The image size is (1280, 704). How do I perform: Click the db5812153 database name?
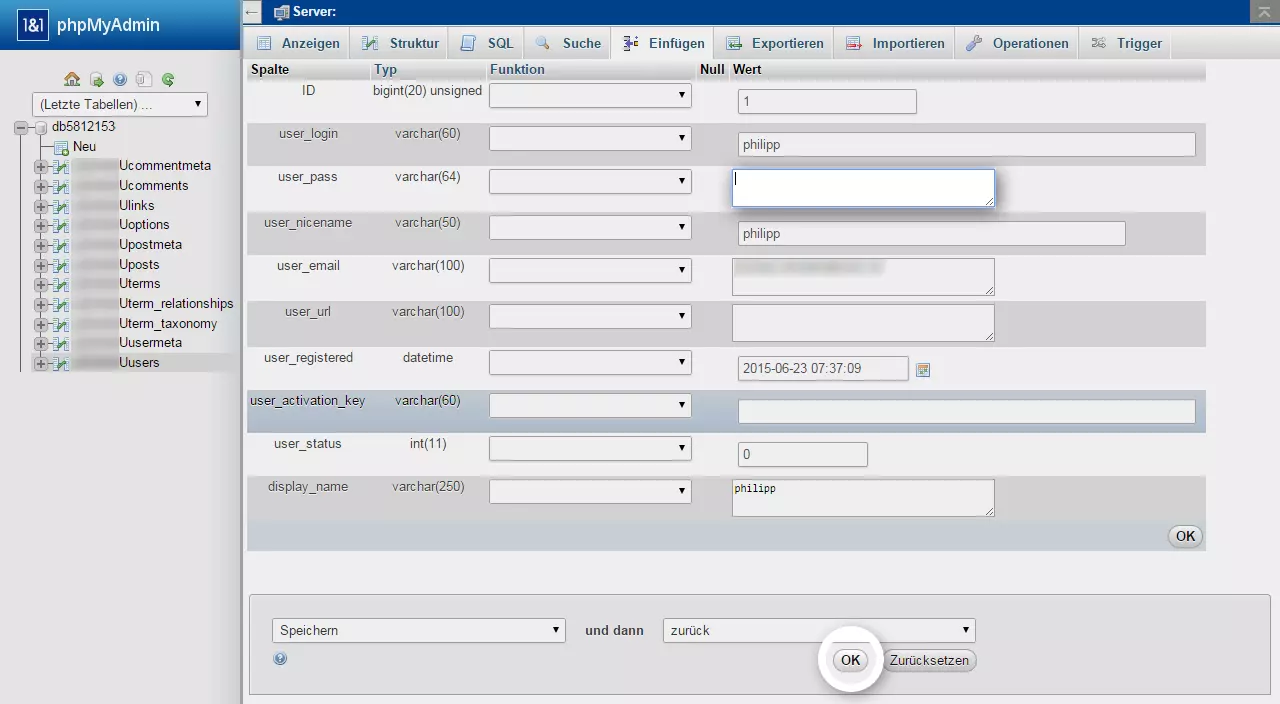tap(83, 127)
